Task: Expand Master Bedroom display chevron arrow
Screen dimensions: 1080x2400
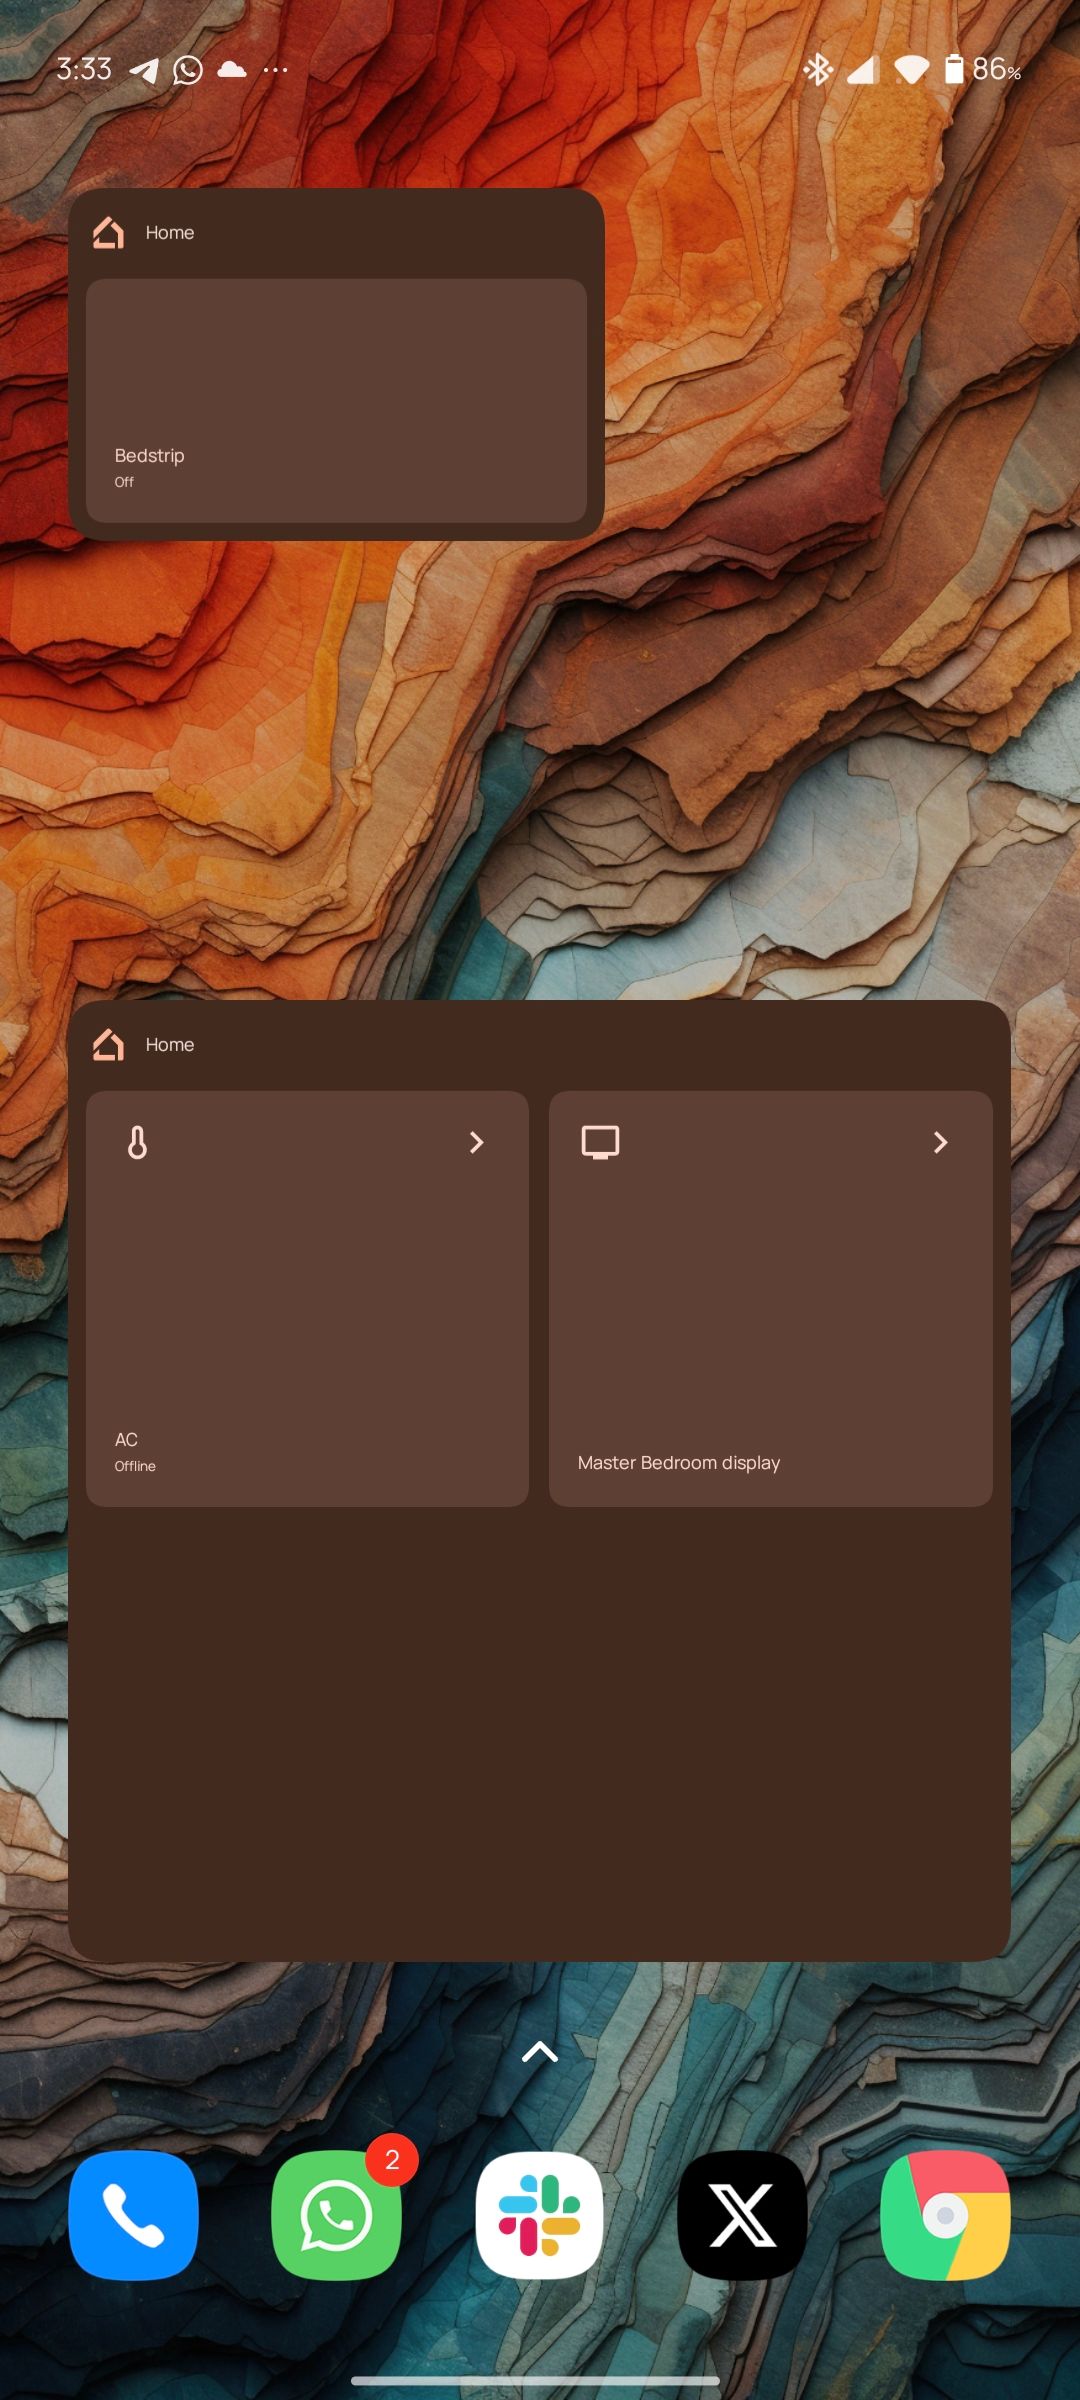Action: pyautogui.click(x=939, y=1142)
